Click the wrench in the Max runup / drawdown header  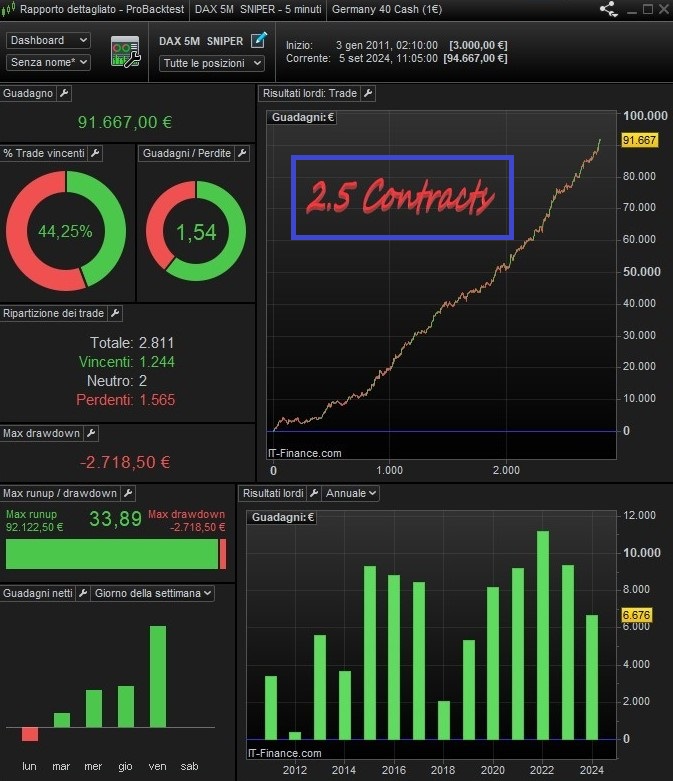click(x=127, y=493)
